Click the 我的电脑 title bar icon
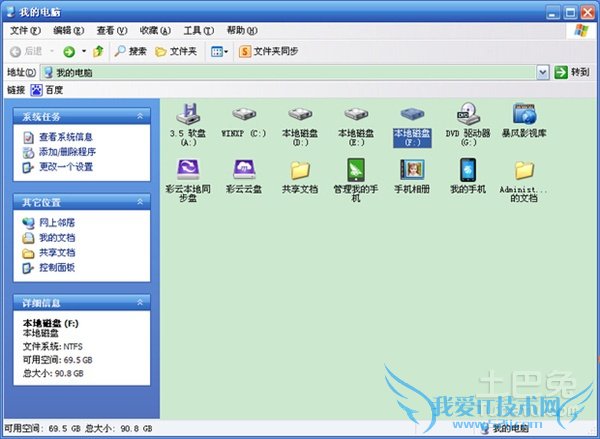 pos(11,12)
